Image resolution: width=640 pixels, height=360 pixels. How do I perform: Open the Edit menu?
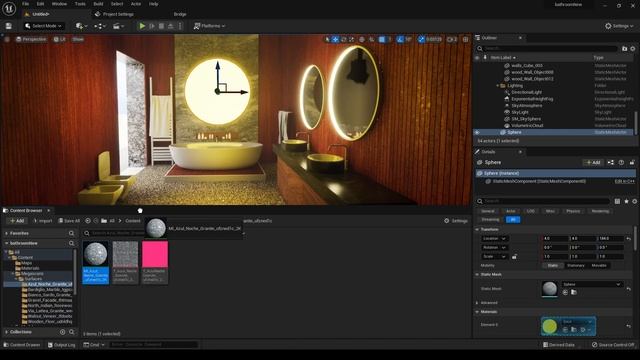[x=40, y=4]
